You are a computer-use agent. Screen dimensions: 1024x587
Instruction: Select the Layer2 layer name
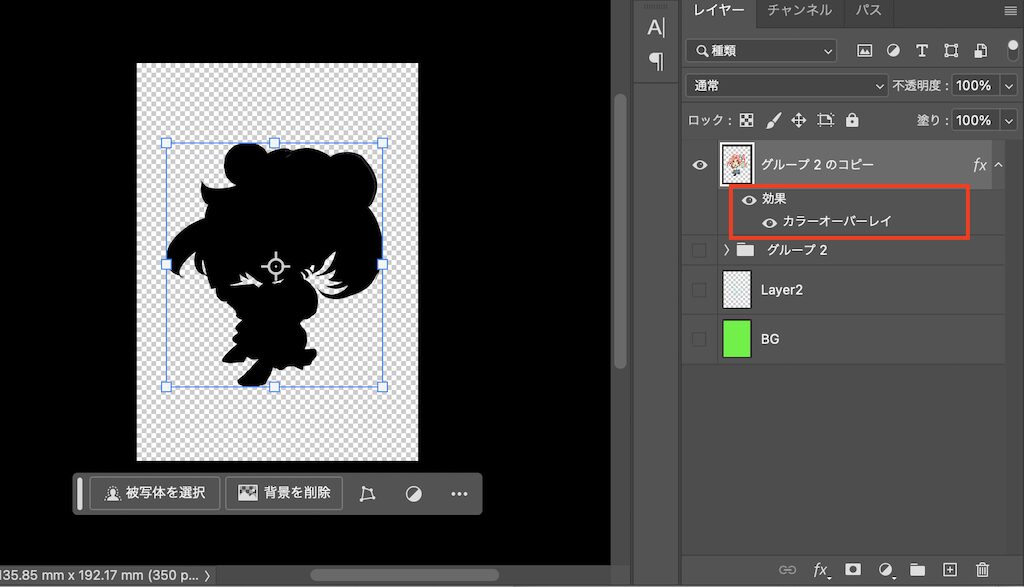[782, 290]
